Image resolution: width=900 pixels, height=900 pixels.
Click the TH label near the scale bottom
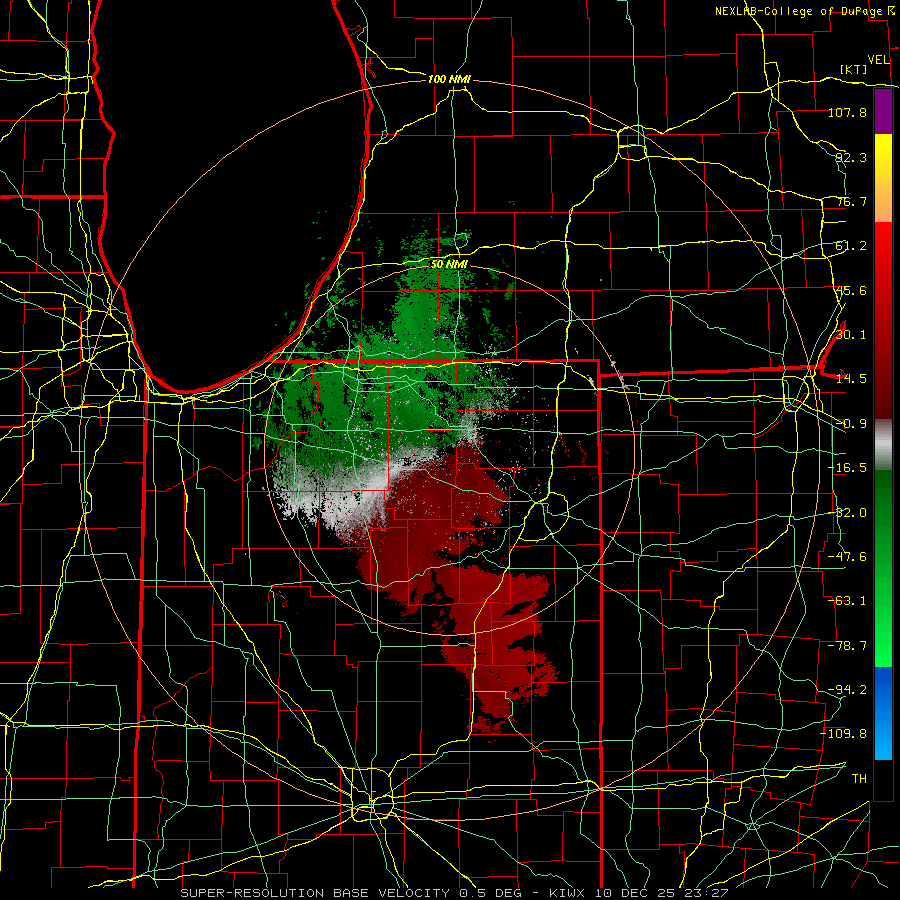click(859, 779)
